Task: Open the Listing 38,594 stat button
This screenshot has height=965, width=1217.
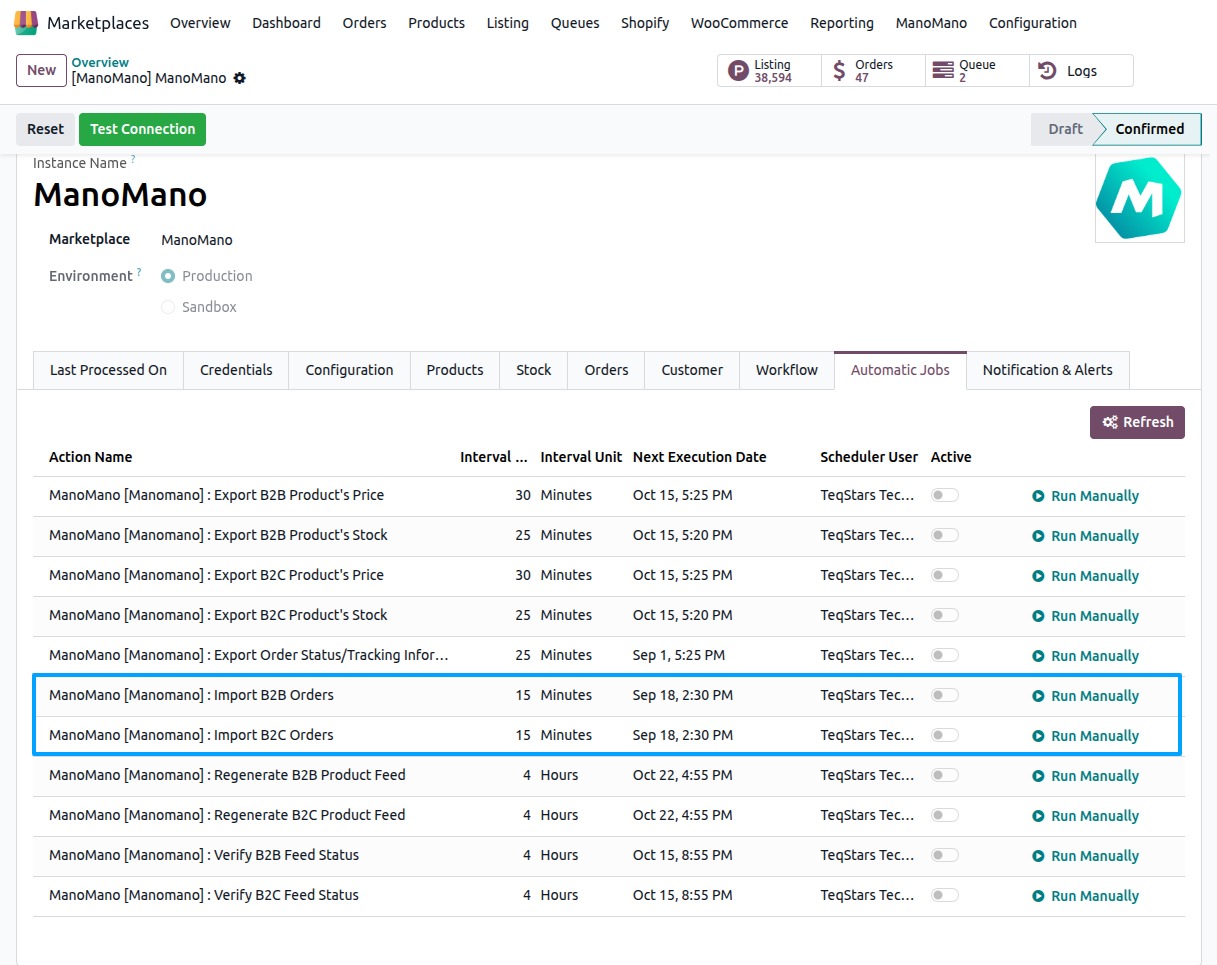Action: 769,71
